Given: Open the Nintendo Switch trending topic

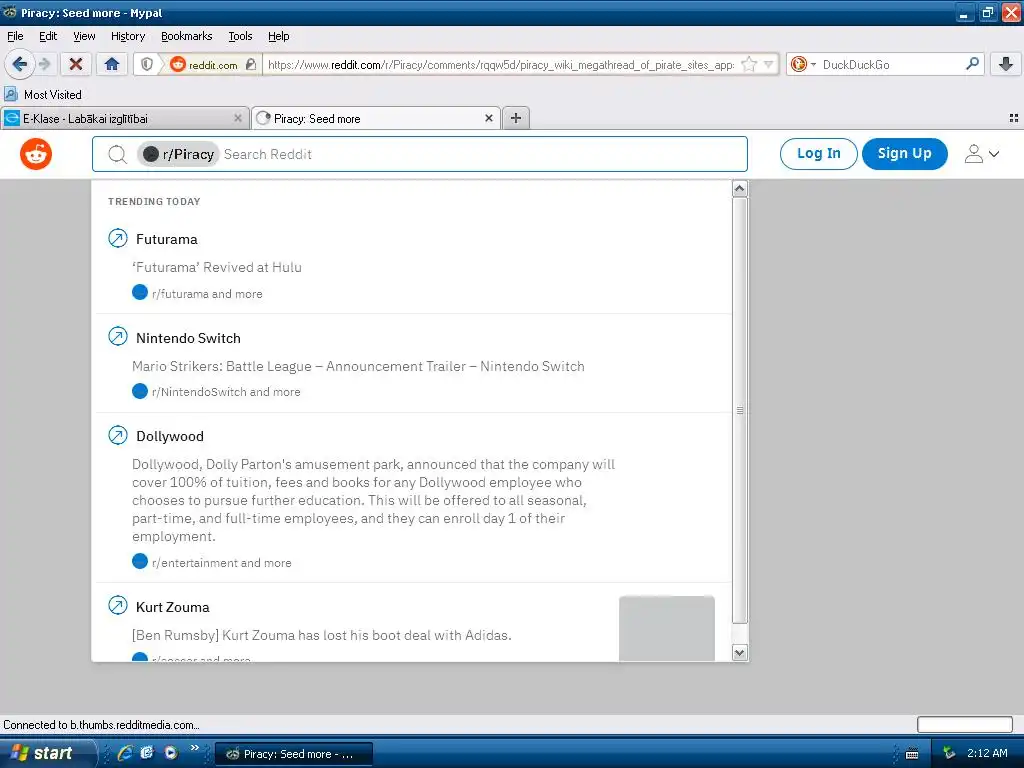Looking at the screenshot, I should point(188,338).
